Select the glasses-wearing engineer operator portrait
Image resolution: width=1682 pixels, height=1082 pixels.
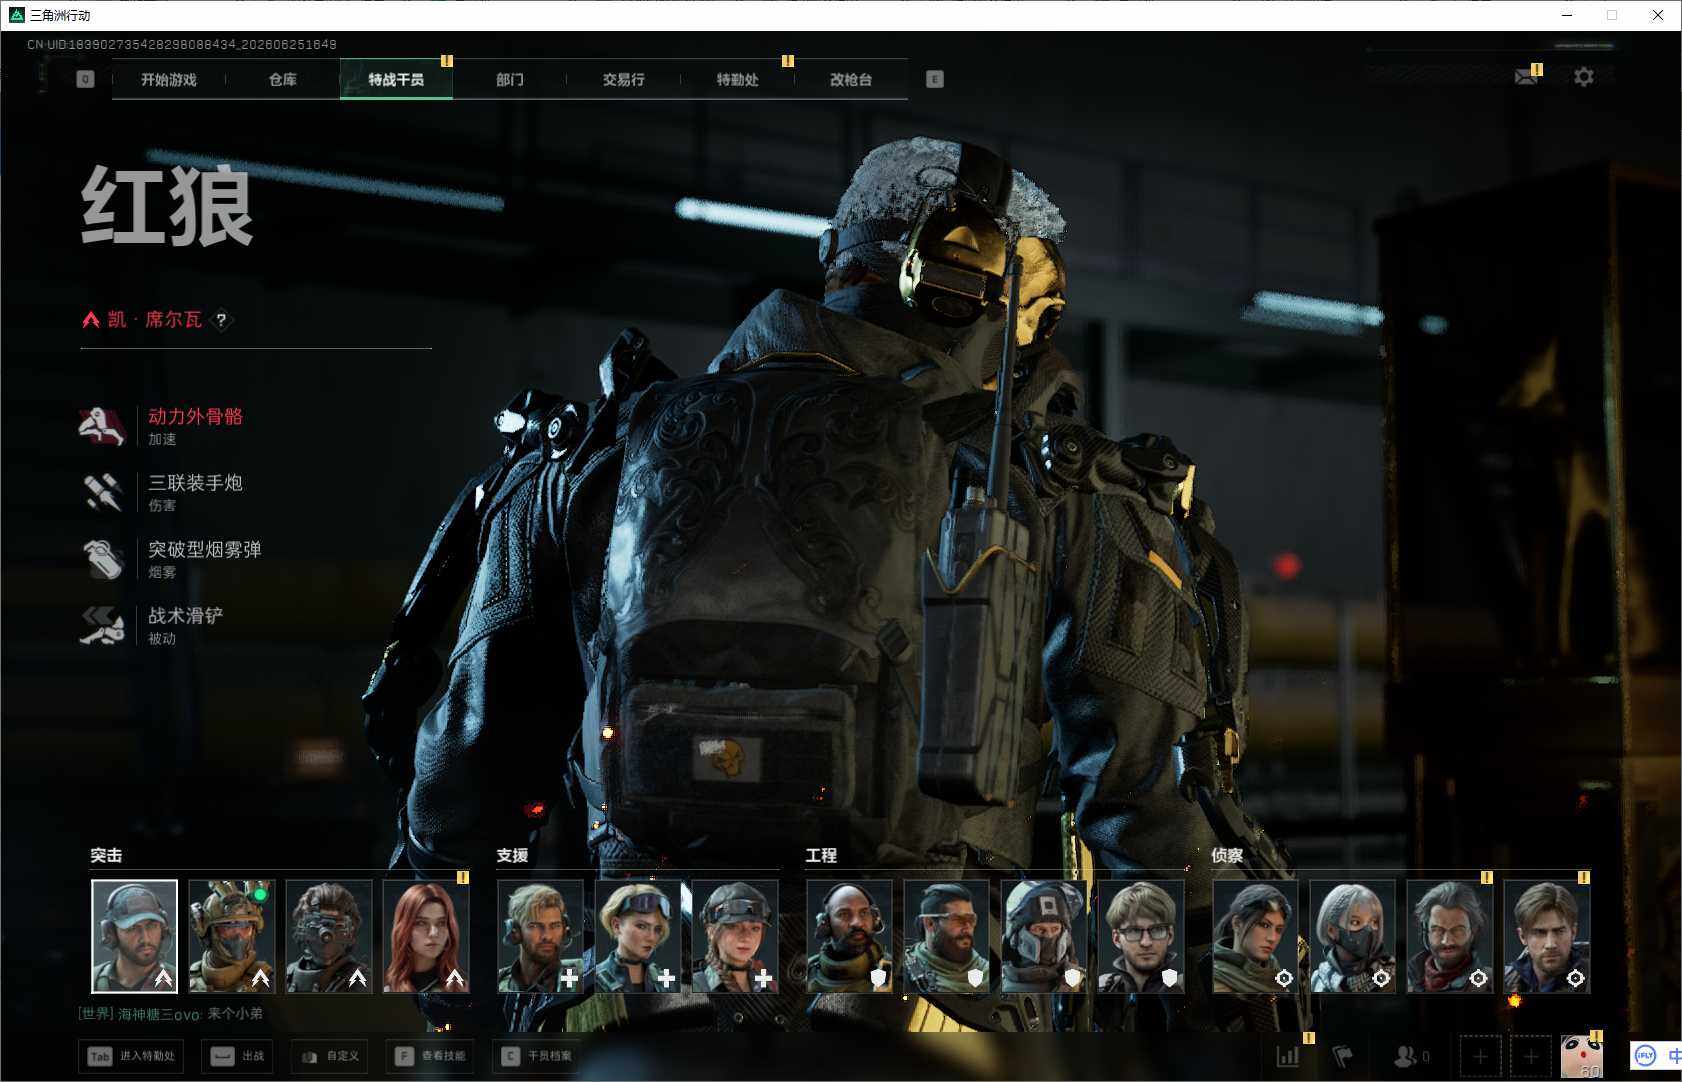(1141, 936)
